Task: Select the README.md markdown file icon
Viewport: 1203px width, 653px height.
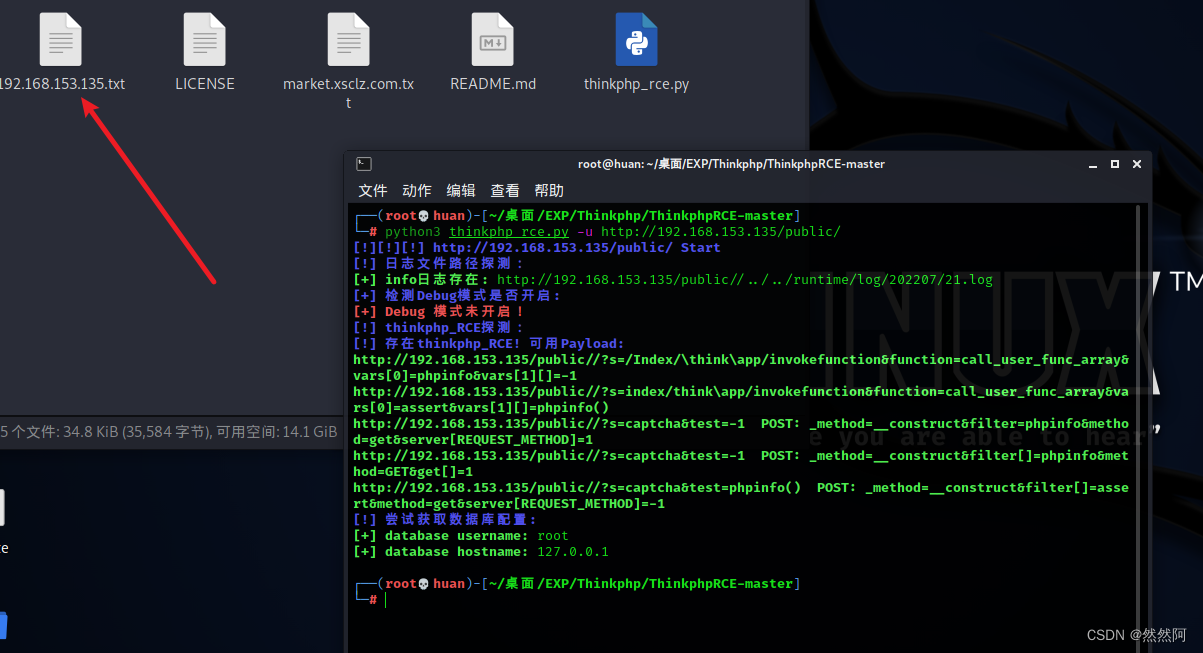Action: [492, 40]
